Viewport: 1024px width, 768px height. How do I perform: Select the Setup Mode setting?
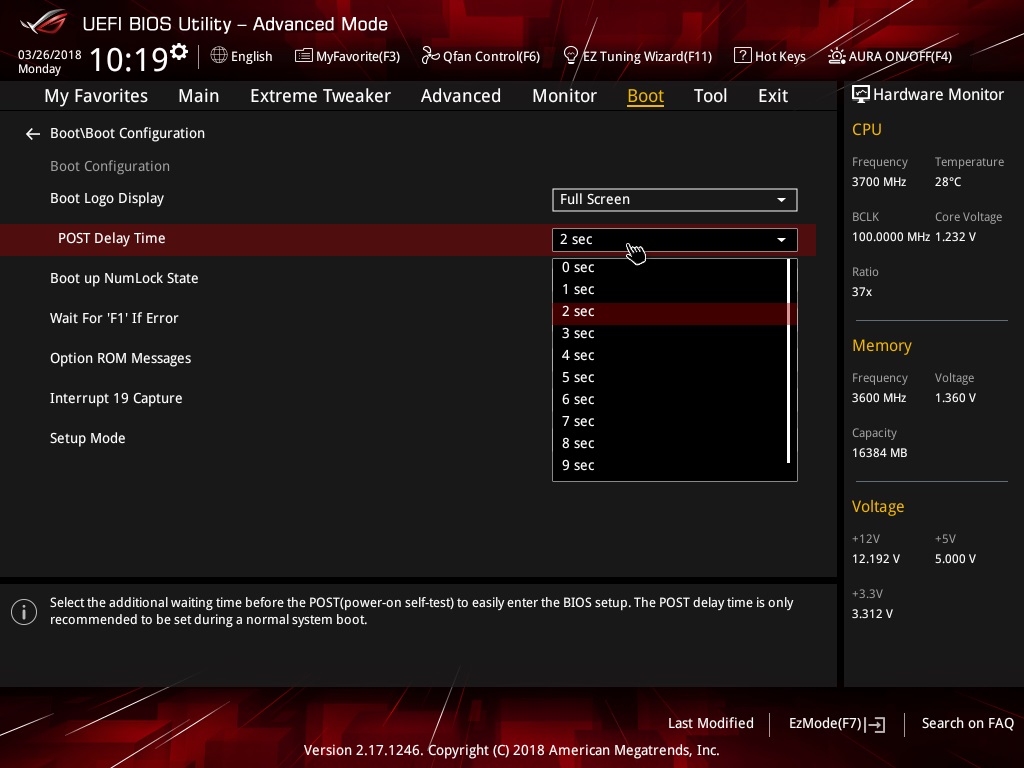88,438
